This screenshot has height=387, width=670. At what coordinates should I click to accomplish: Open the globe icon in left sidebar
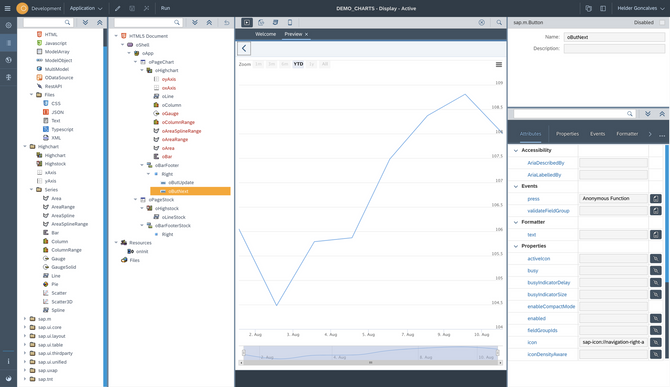point(8,60)
